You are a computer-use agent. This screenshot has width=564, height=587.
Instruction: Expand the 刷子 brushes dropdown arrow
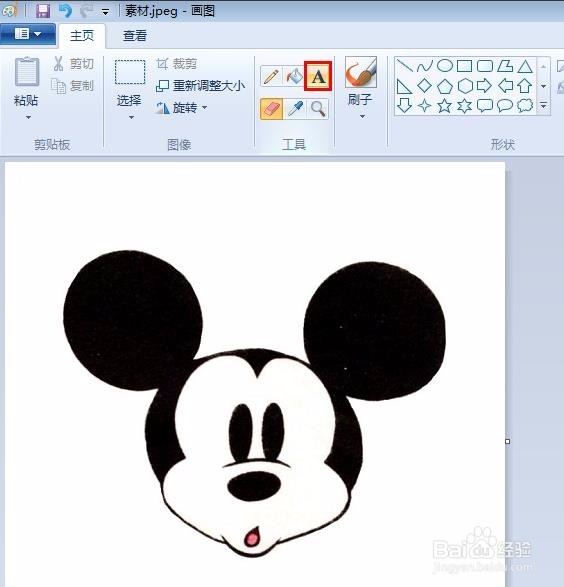tap(362, 117)
